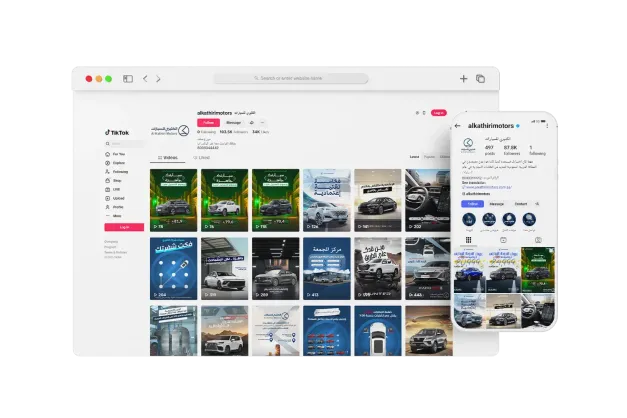The image size is (627, 418).
Task: Open the green Instagram post in the grid
Action: [538, 270]
